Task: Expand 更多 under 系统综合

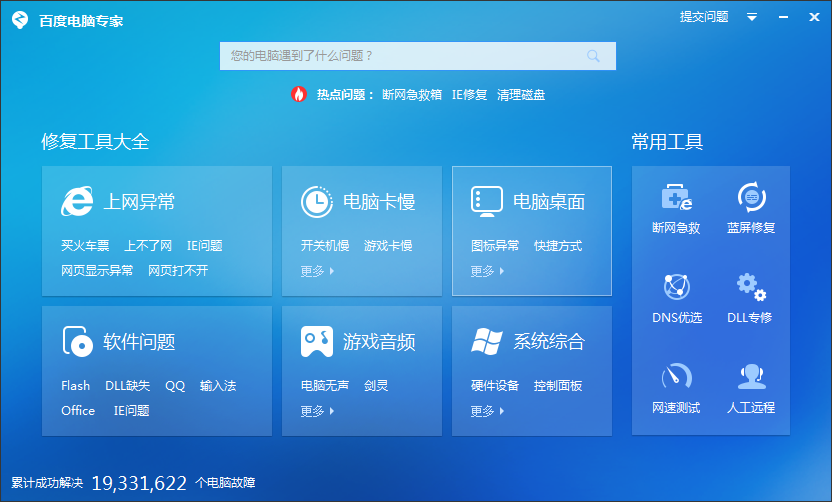Action: [x=487, y=411]
